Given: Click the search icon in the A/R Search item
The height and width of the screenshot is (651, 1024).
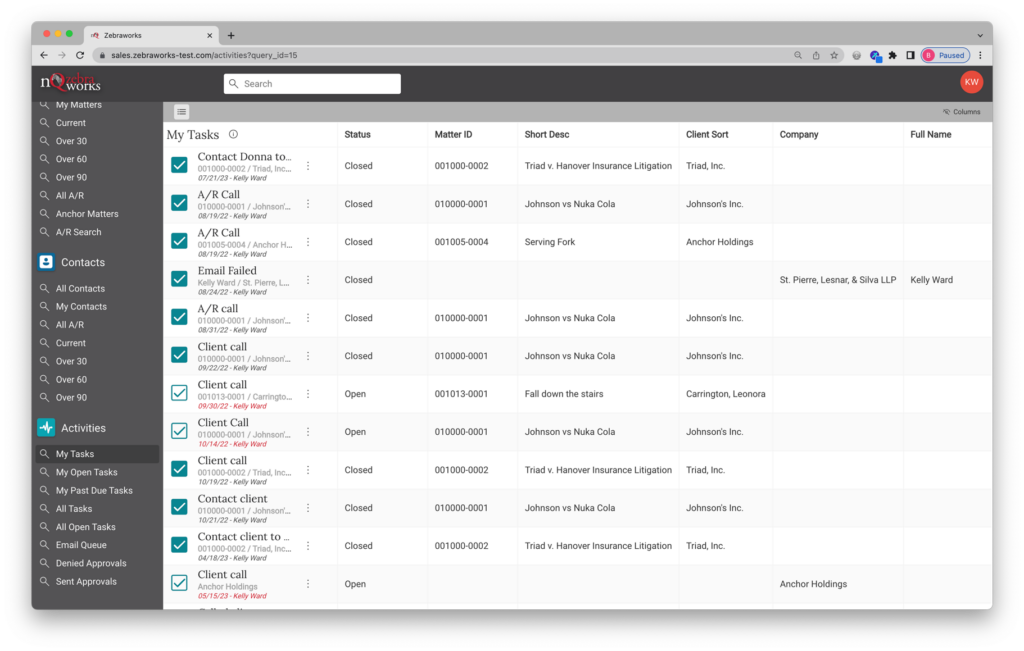Looking at the screenshot, I should 44,231.
